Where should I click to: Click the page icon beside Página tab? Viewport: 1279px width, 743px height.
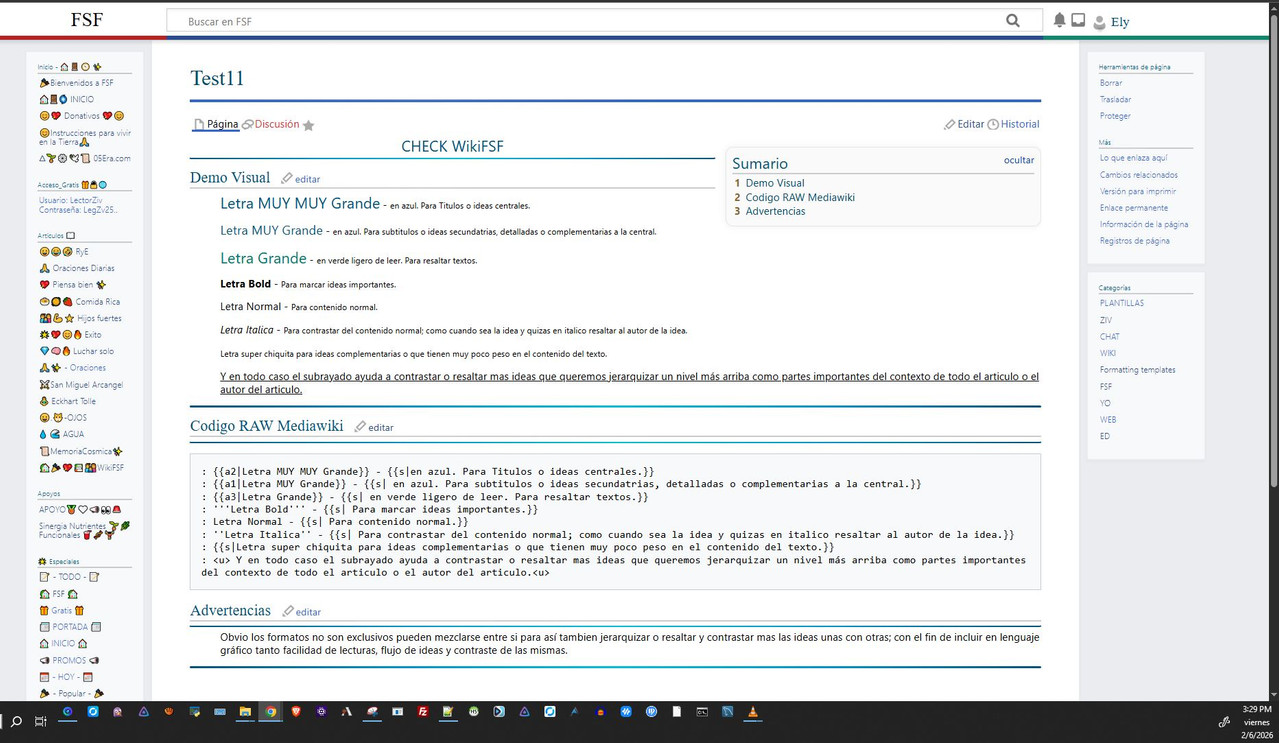(x=198, y=125)
